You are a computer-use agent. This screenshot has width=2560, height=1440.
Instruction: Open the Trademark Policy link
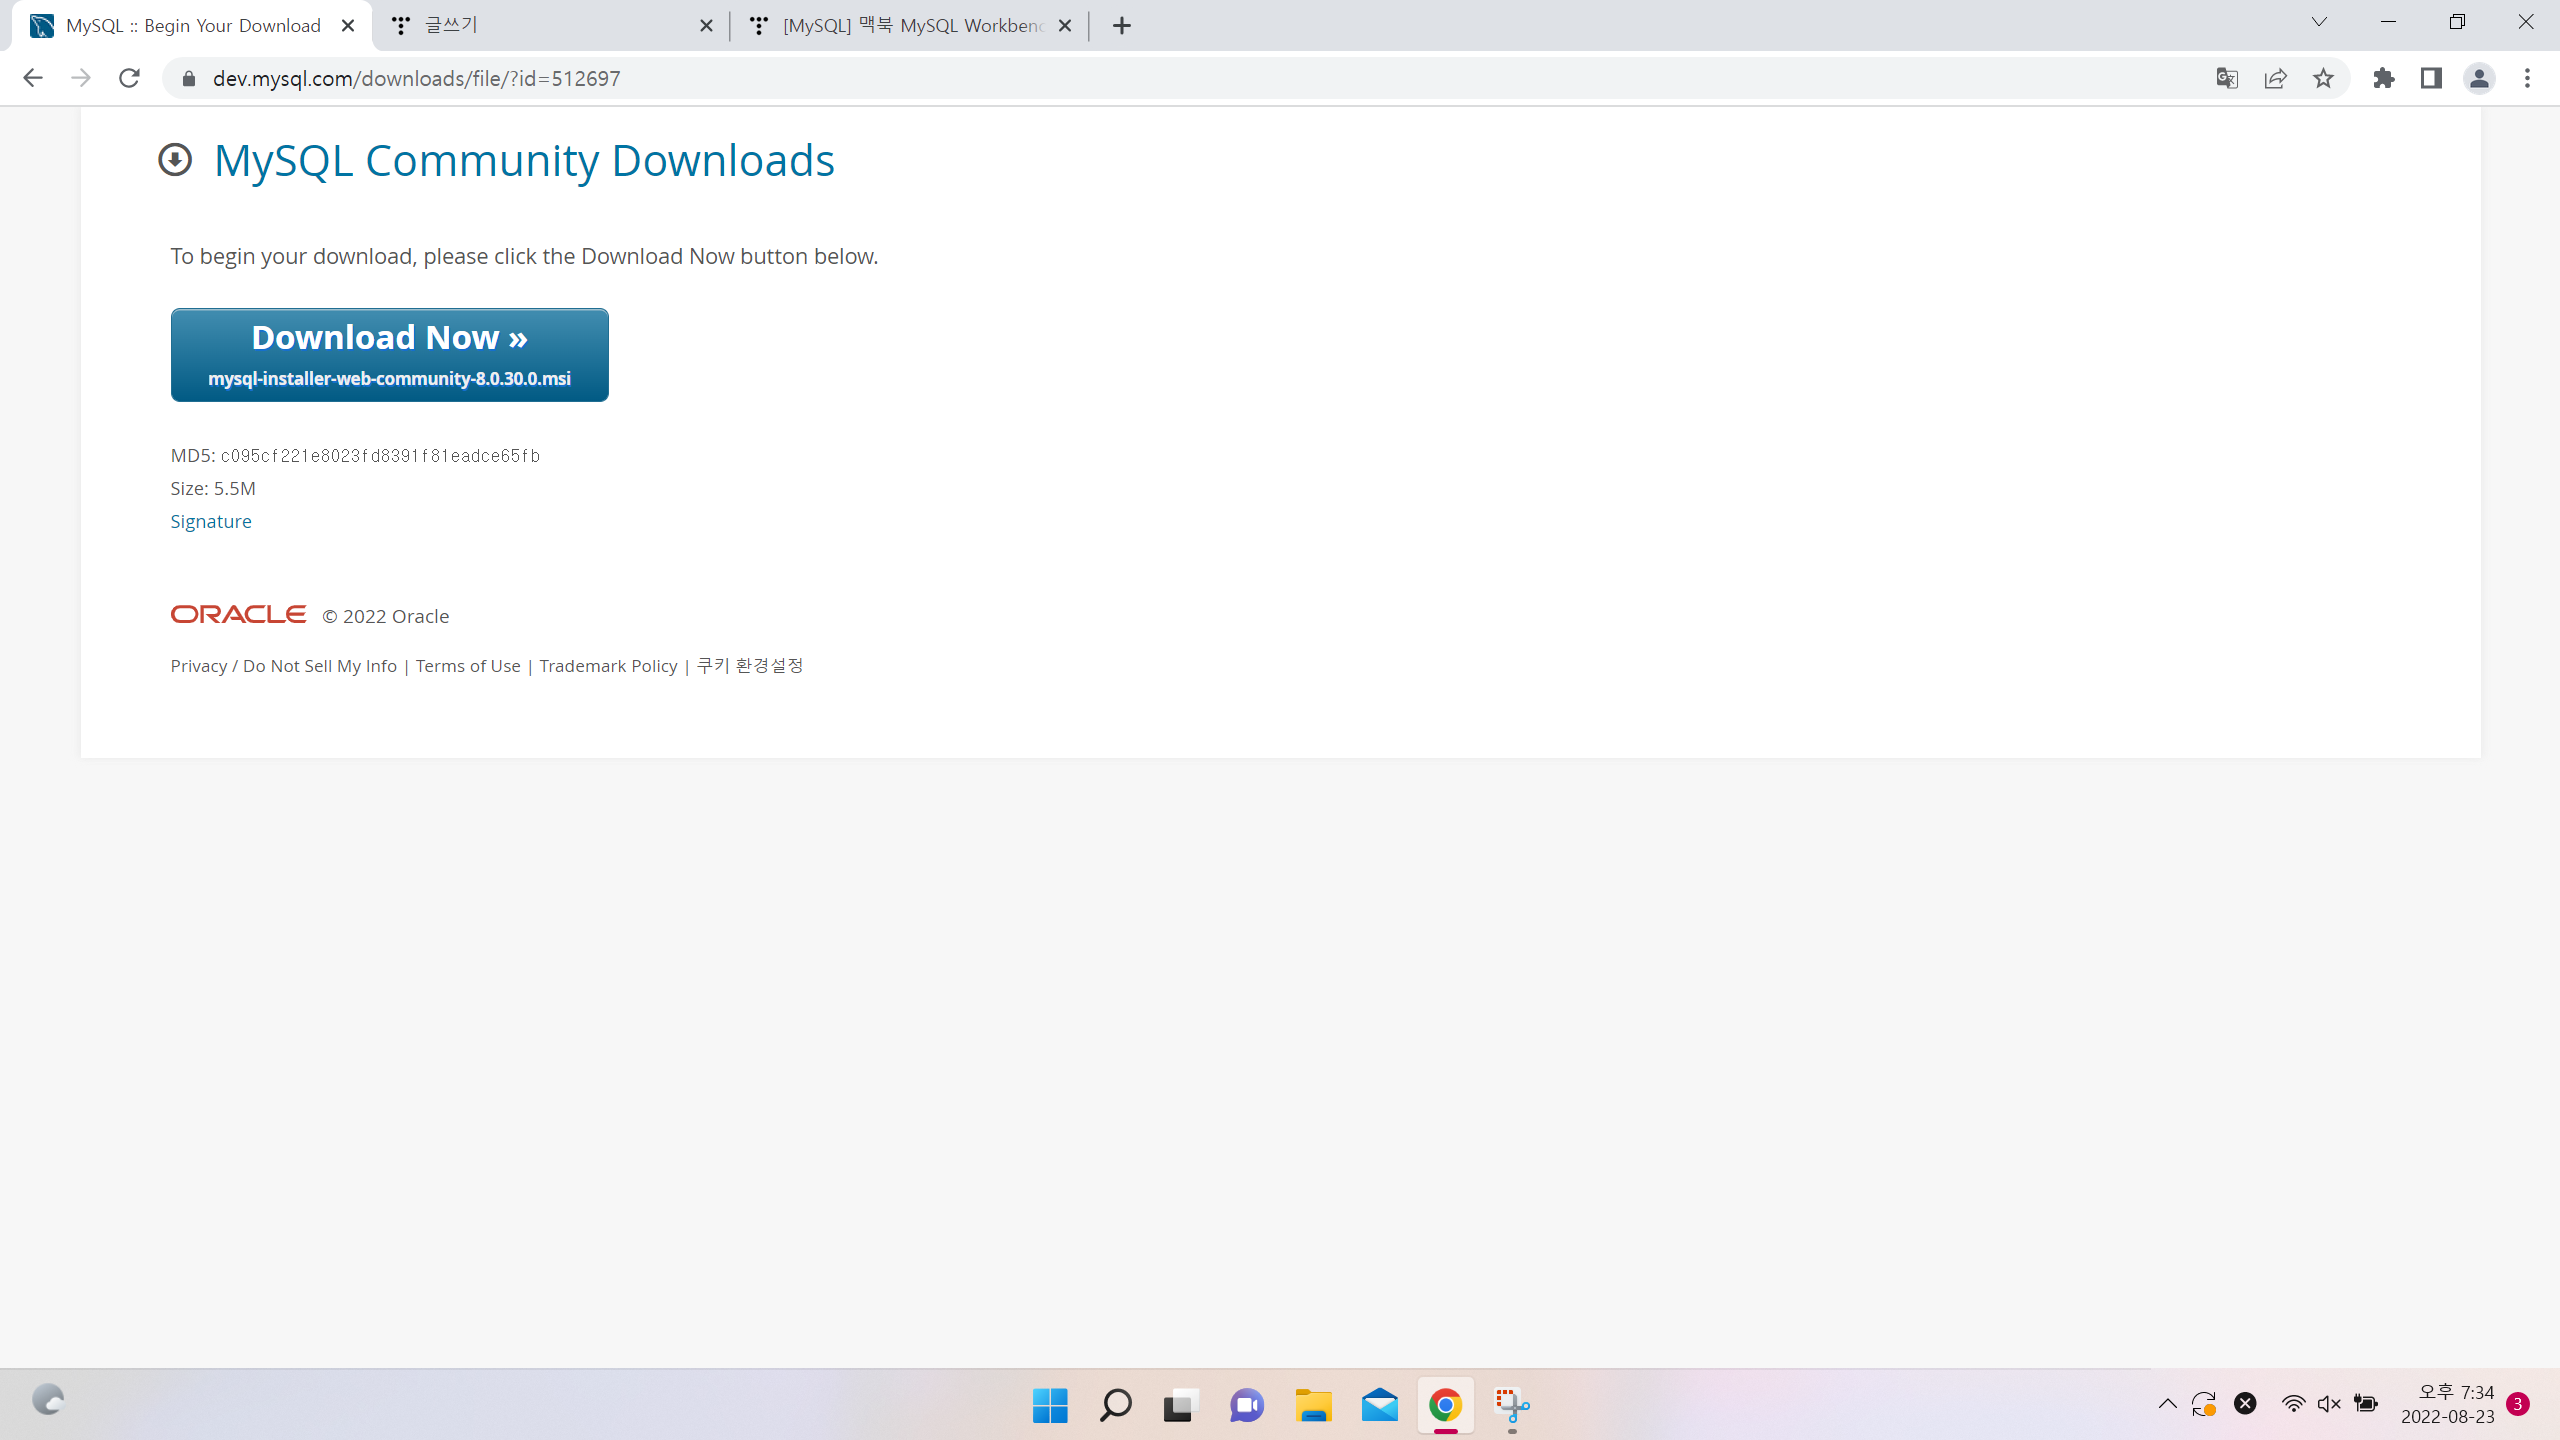[x=608, y=666]
